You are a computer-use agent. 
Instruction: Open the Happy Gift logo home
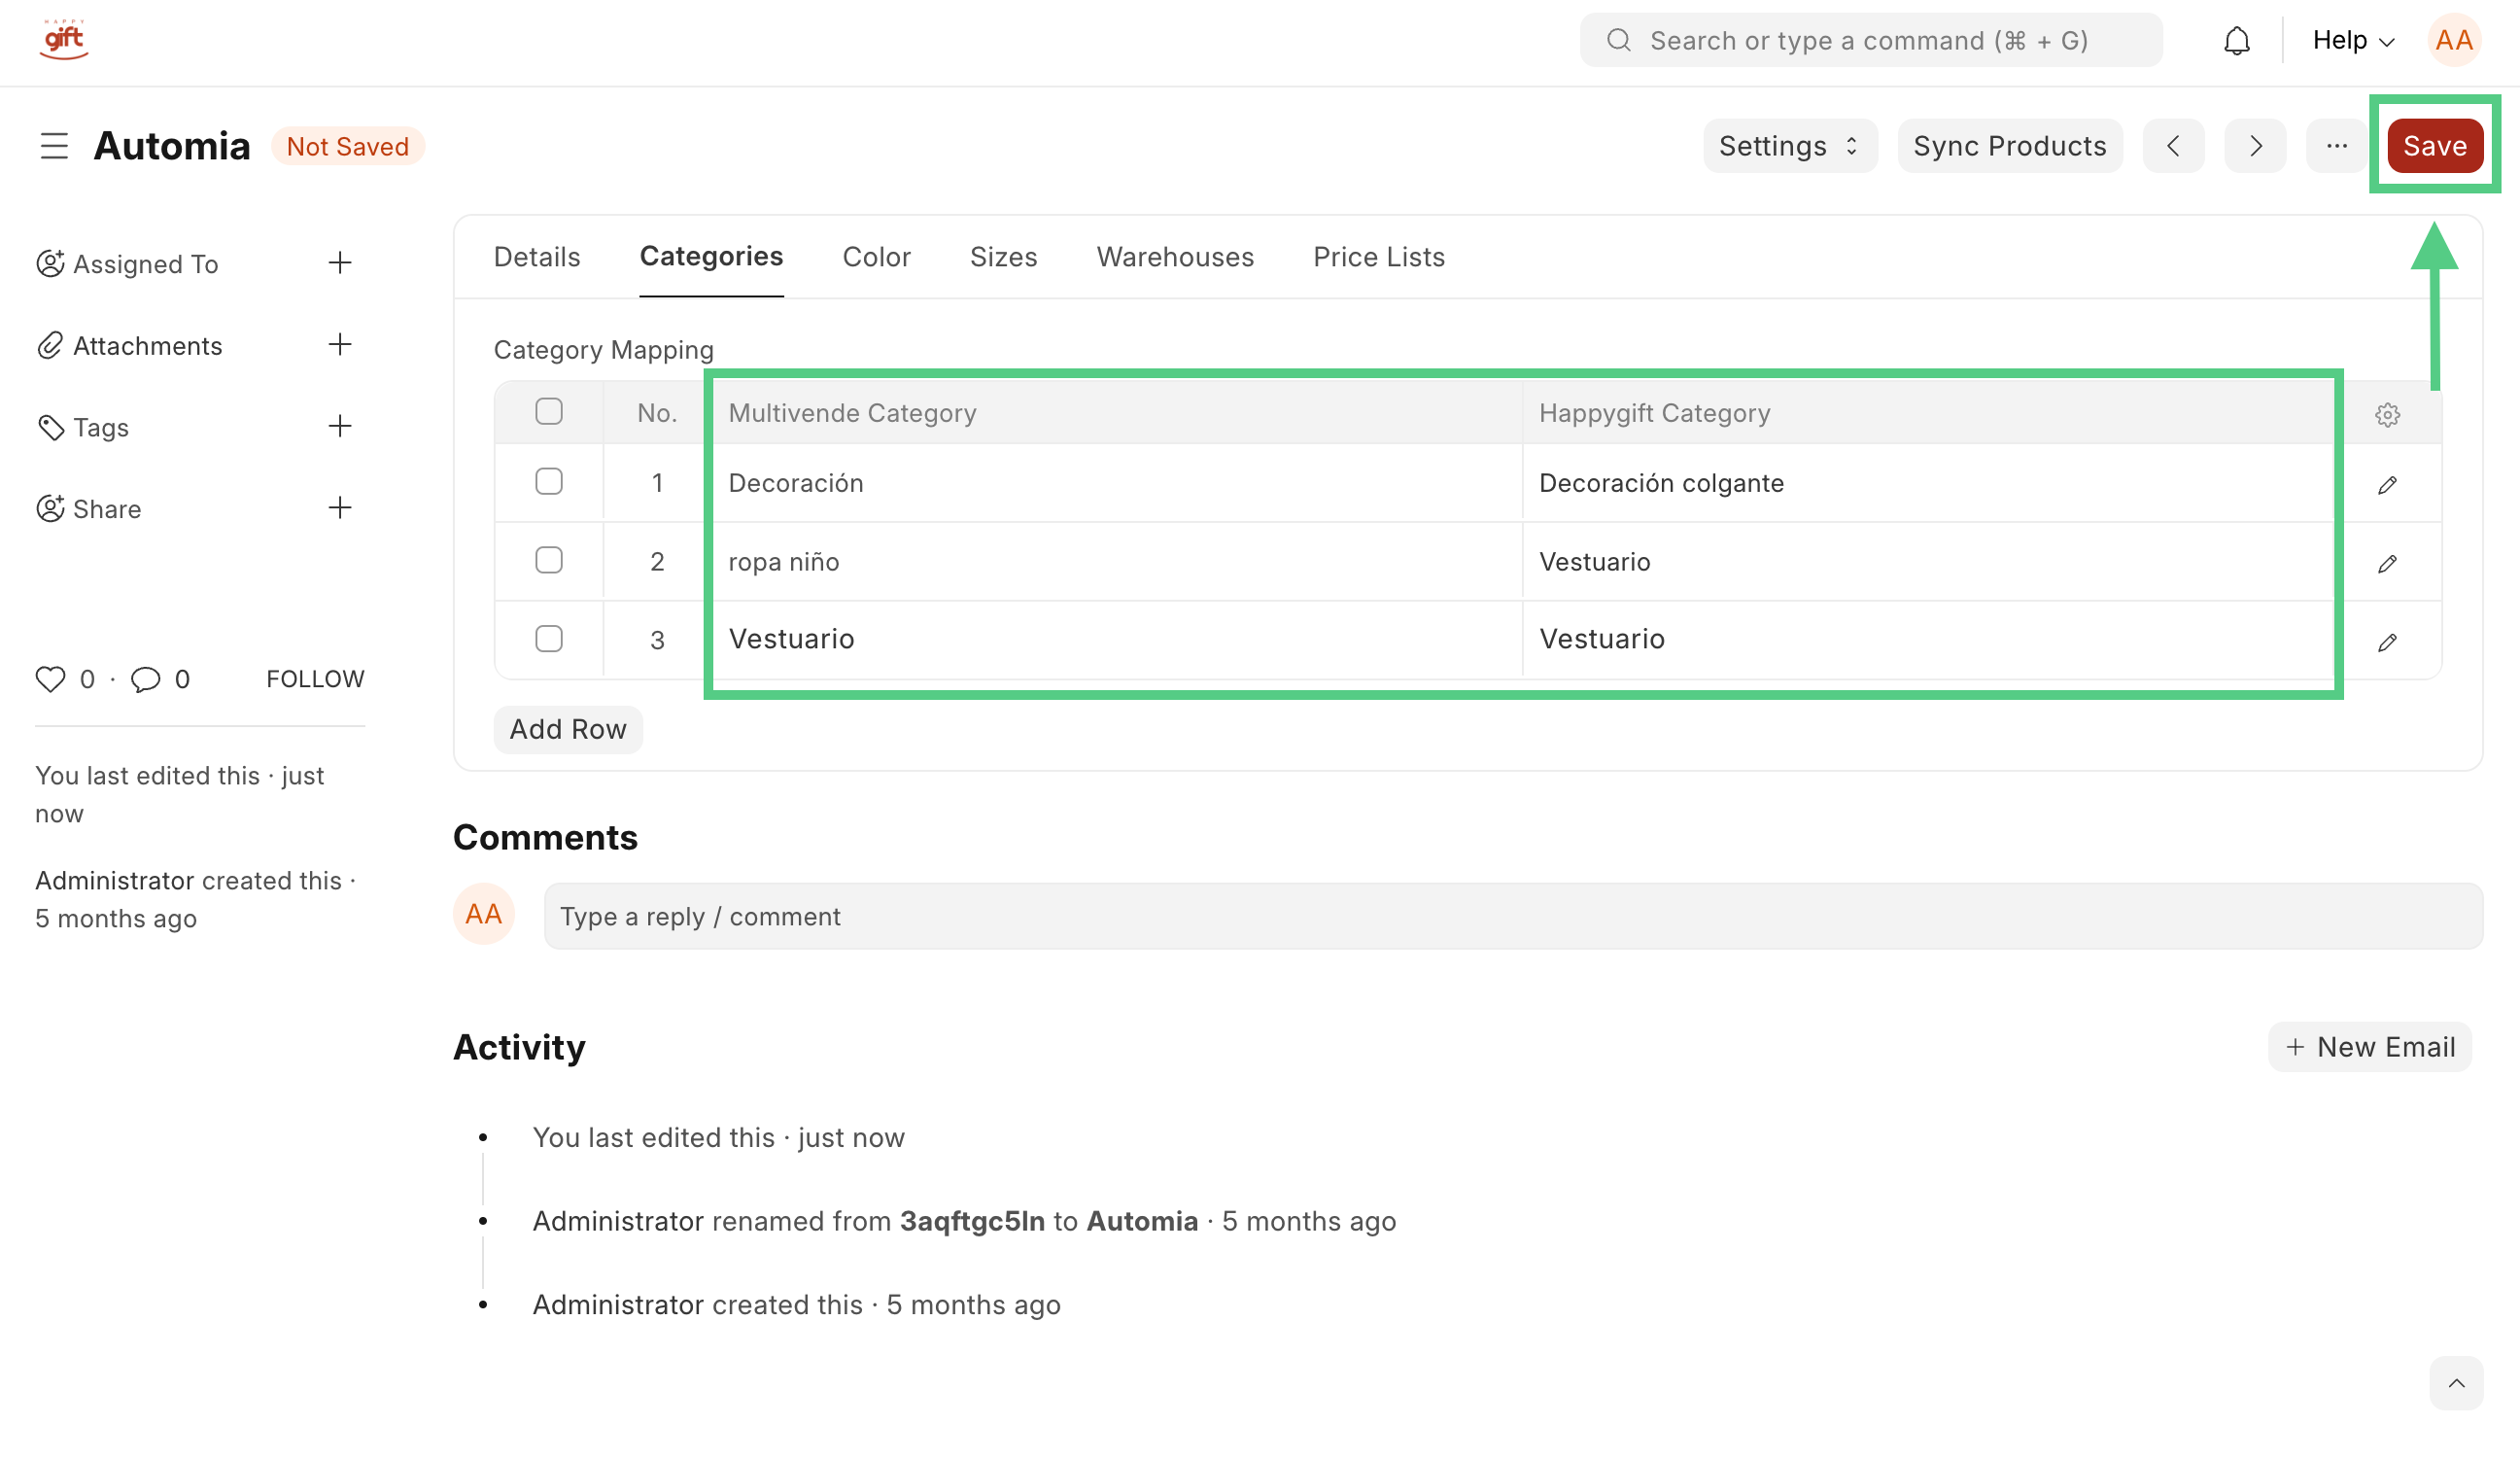point(64,40)
